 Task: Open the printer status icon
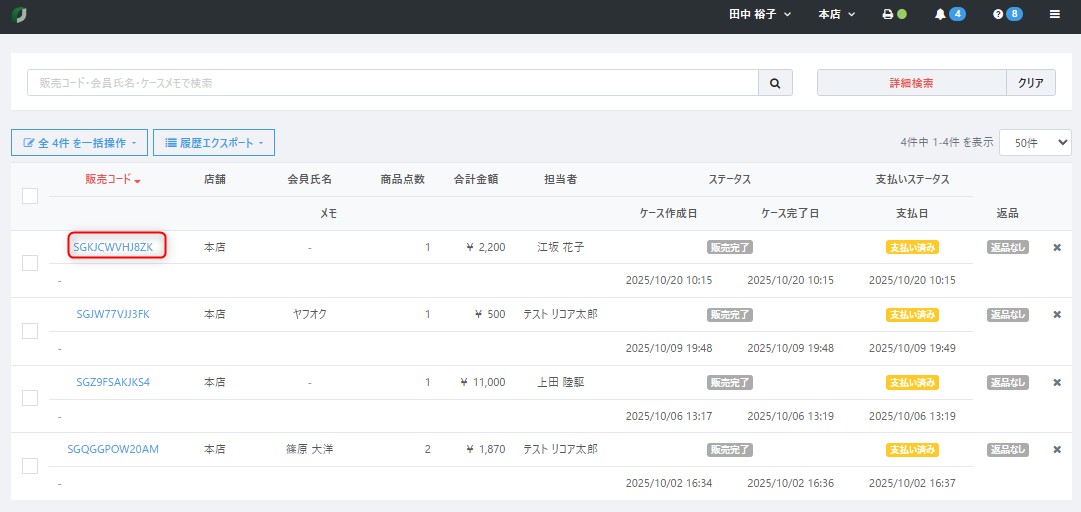pos(894,14)
